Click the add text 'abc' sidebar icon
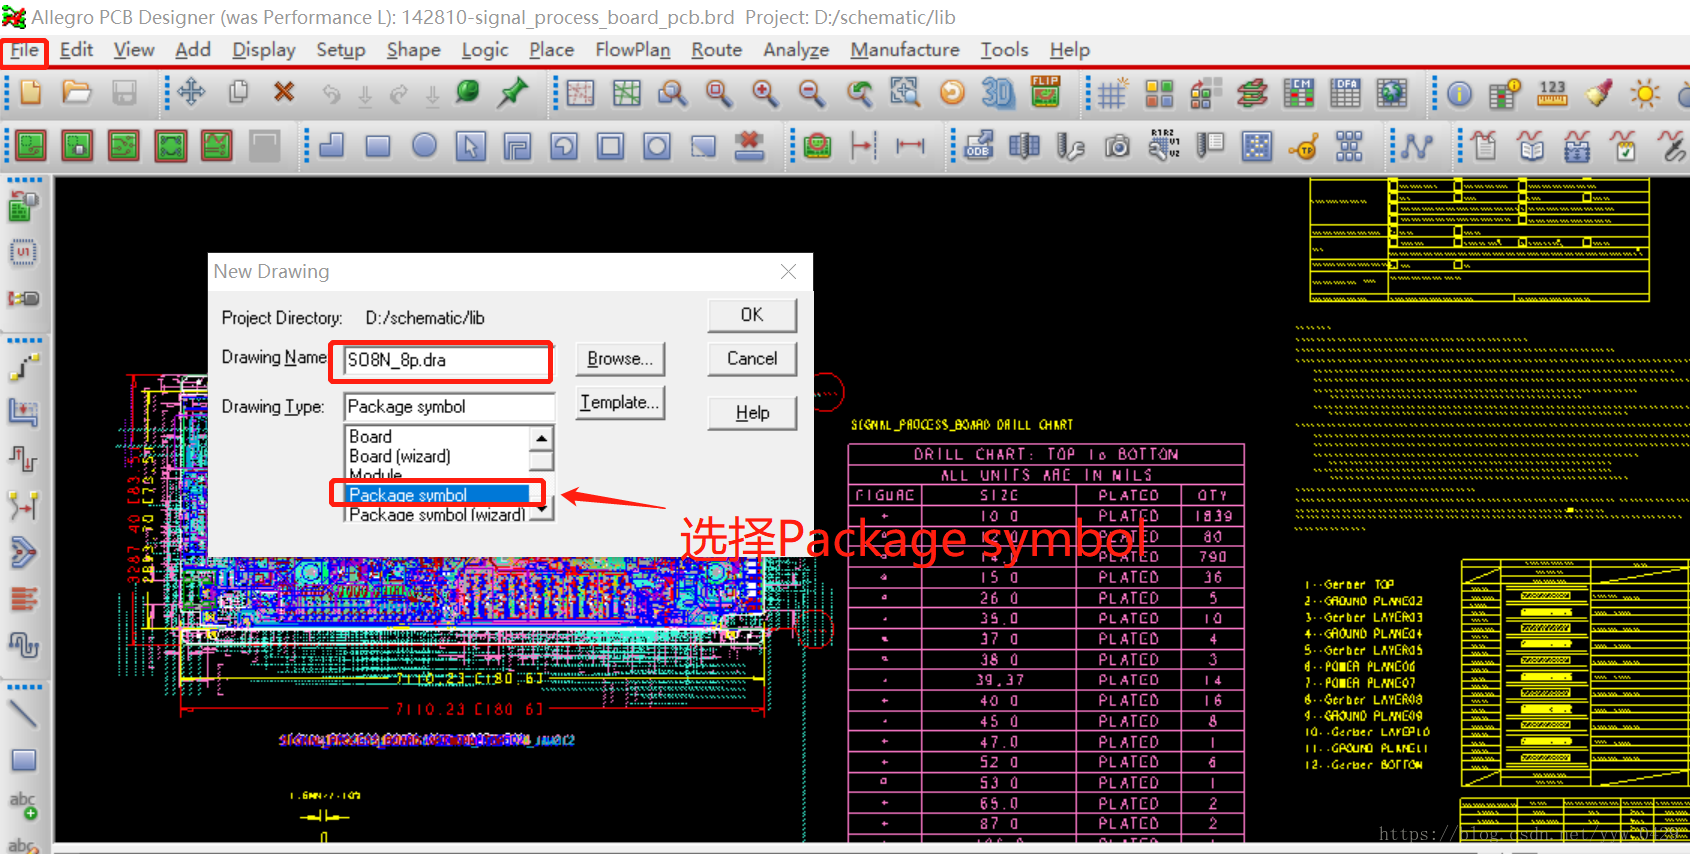1690x854 pixels. click(23, 806)
